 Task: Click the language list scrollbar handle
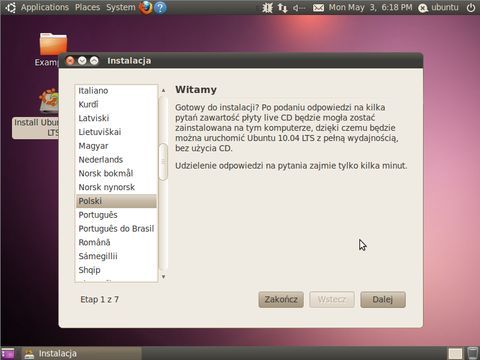coord(163,162)
